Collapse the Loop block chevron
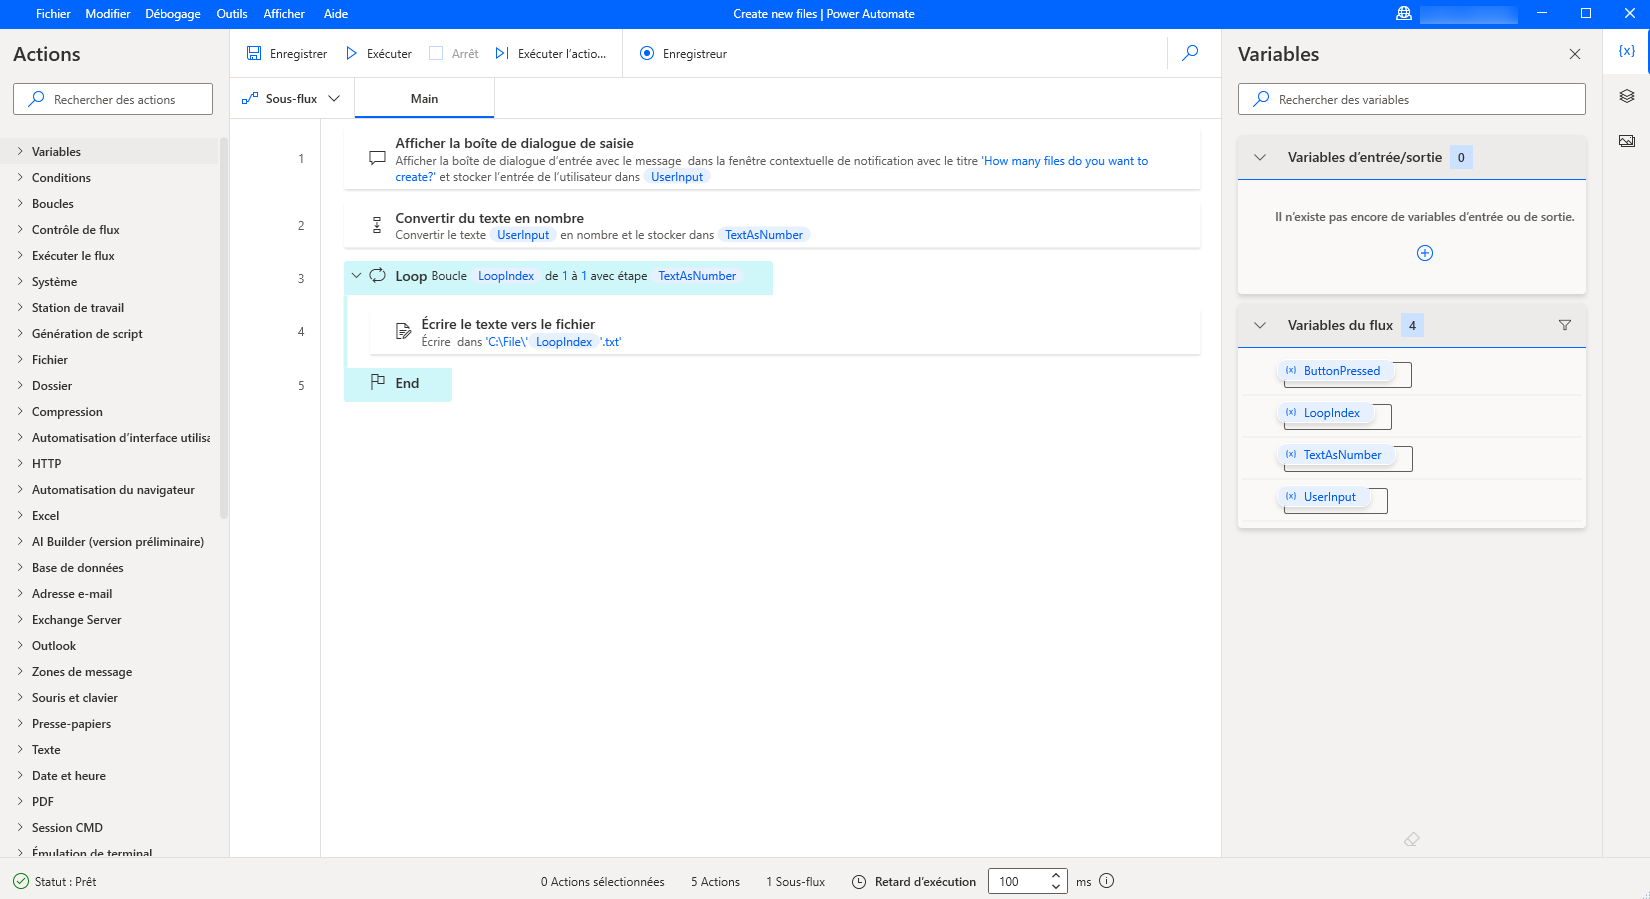Image resolution: width=1650 pixels, height=899 pixels. 356,275
